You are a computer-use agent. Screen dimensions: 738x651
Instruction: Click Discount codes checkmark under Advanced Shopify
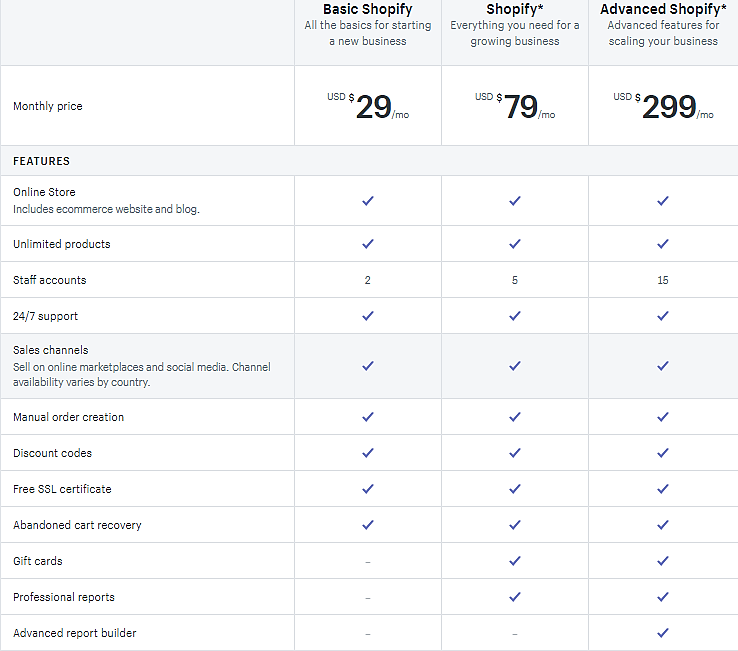coord(663,453)
